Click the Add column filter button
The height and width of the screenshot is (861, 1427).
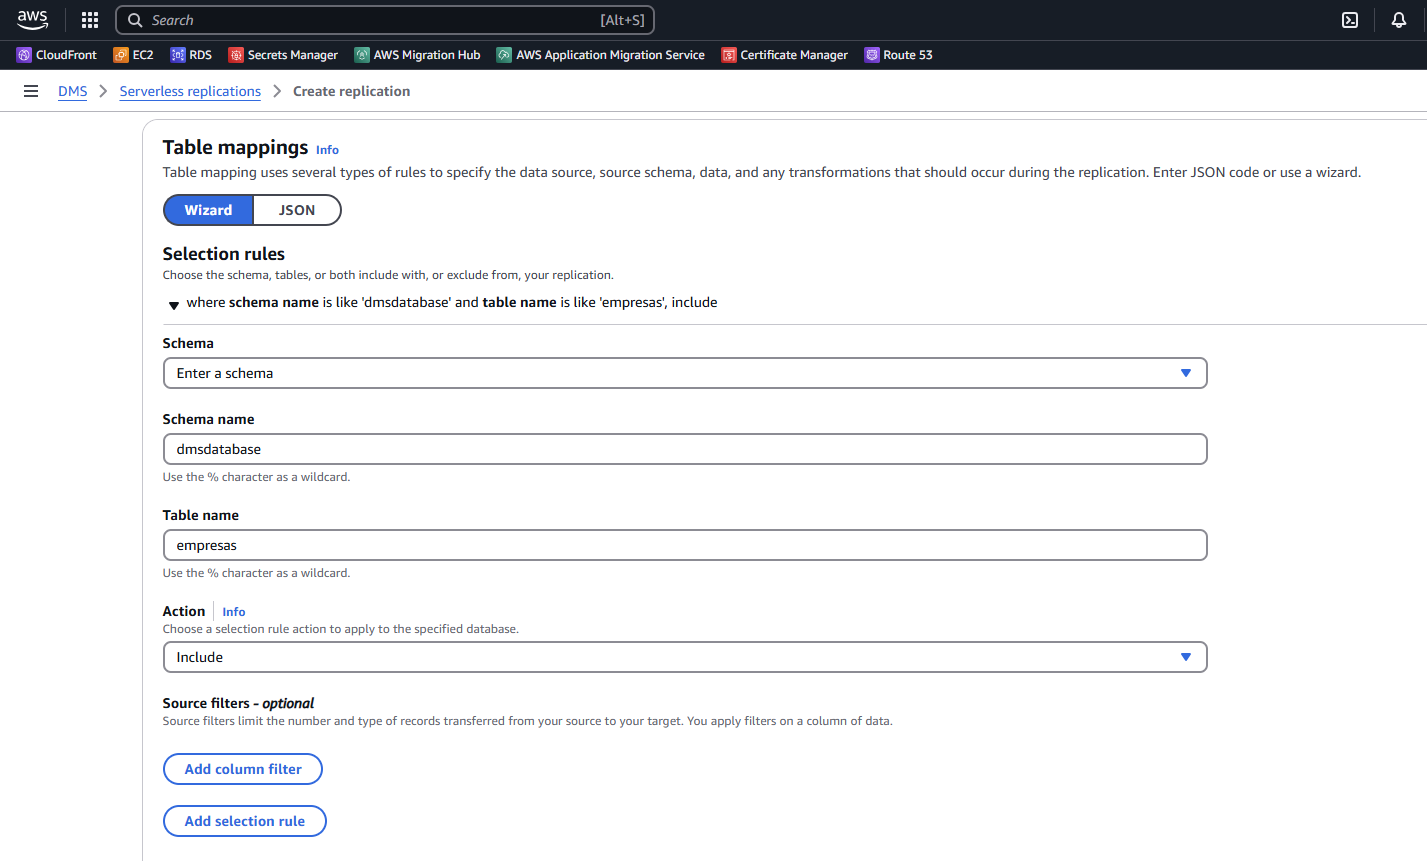tap(243, 769)
